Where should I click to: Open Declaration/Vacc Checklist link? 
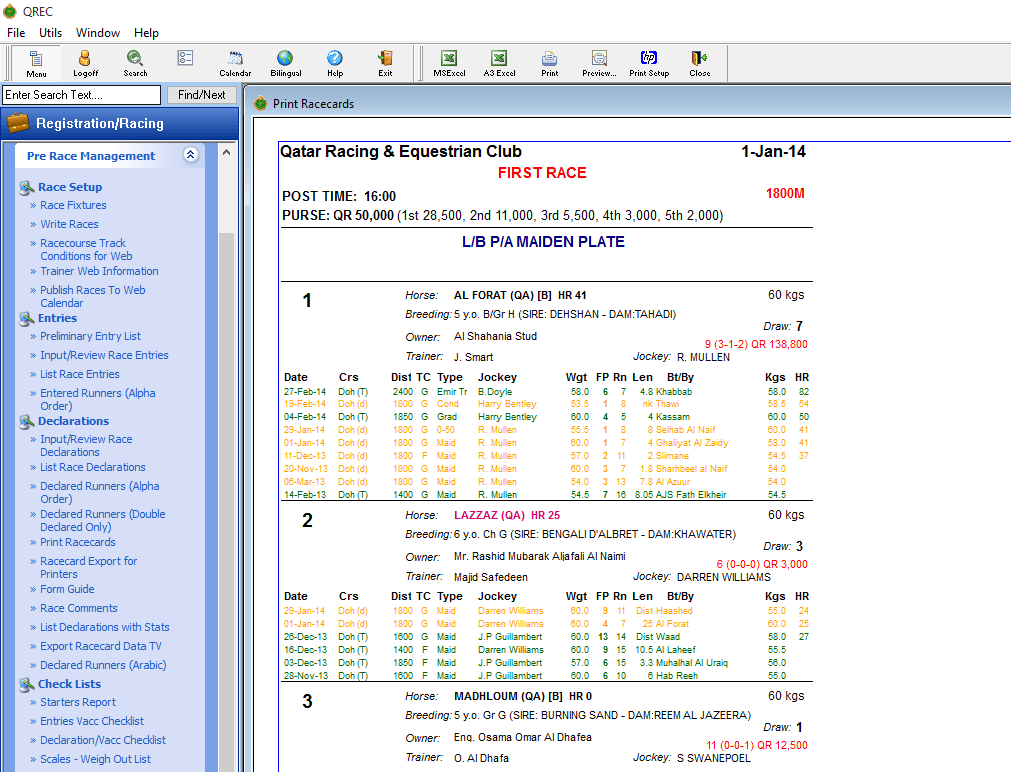coord(103,740)
